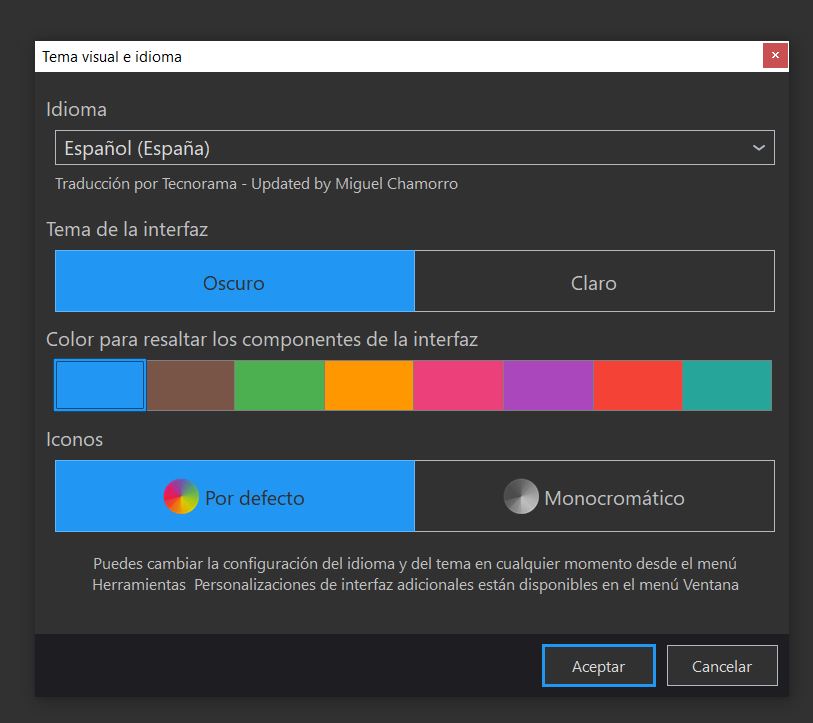Pick the pink accent color swatch
Screen dimensions: 813x723
(458, 386)
